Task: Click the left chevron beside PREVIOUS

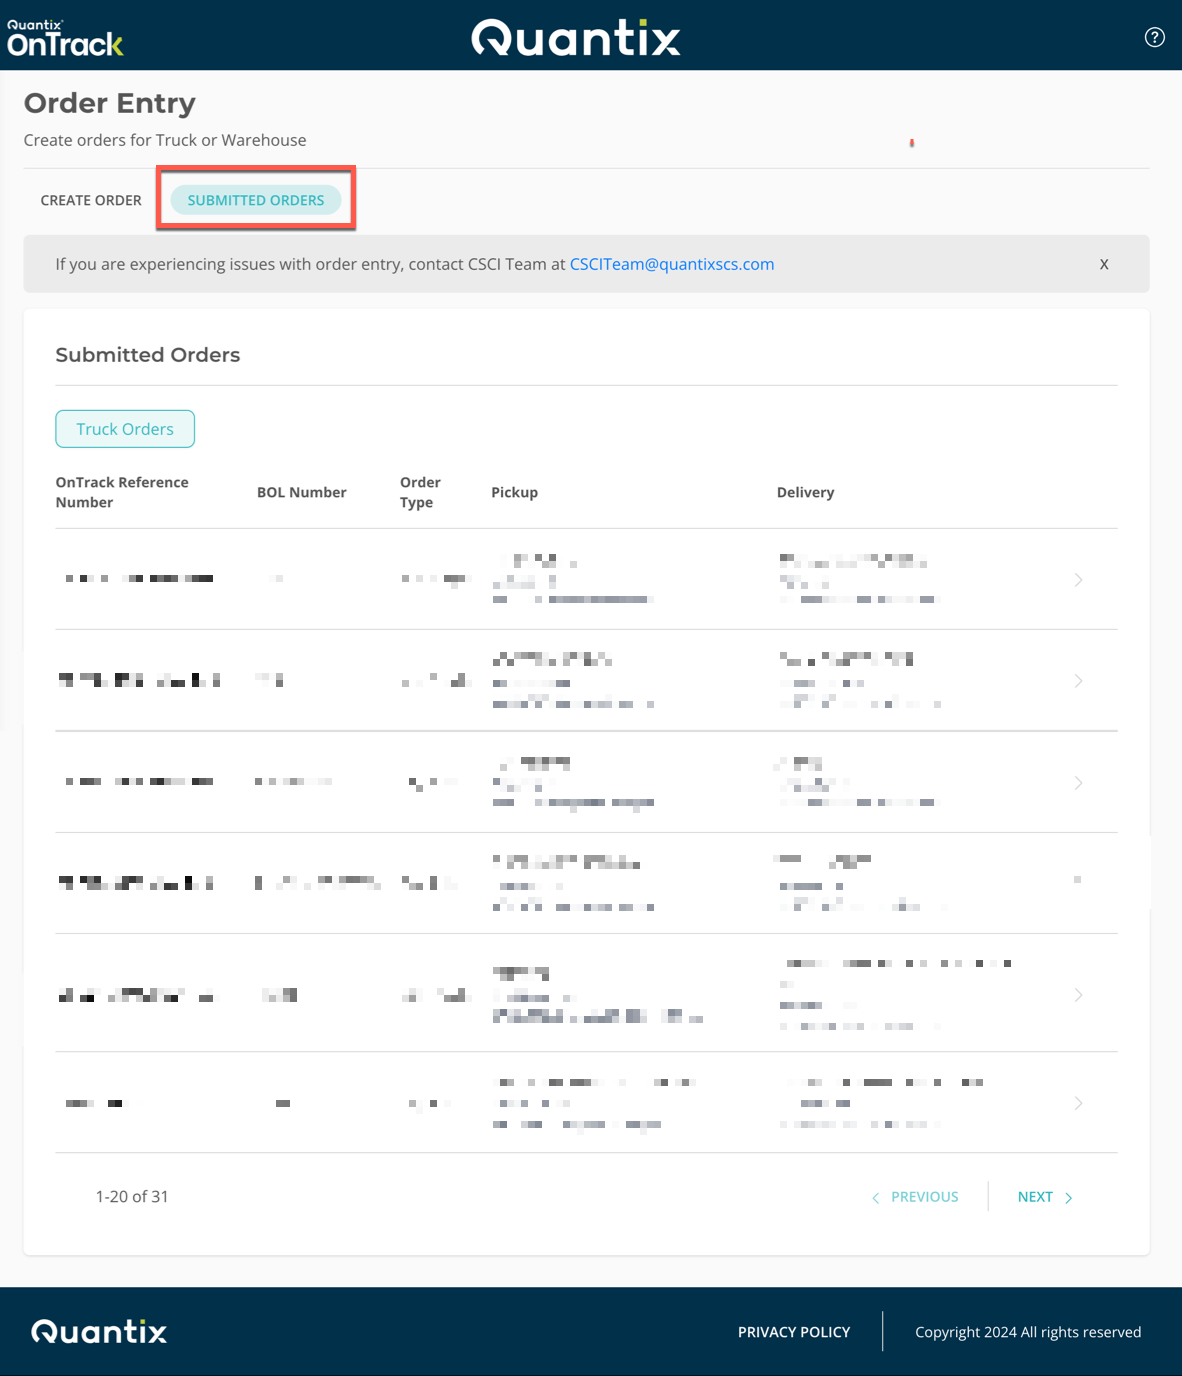Action: point(875,1196)
